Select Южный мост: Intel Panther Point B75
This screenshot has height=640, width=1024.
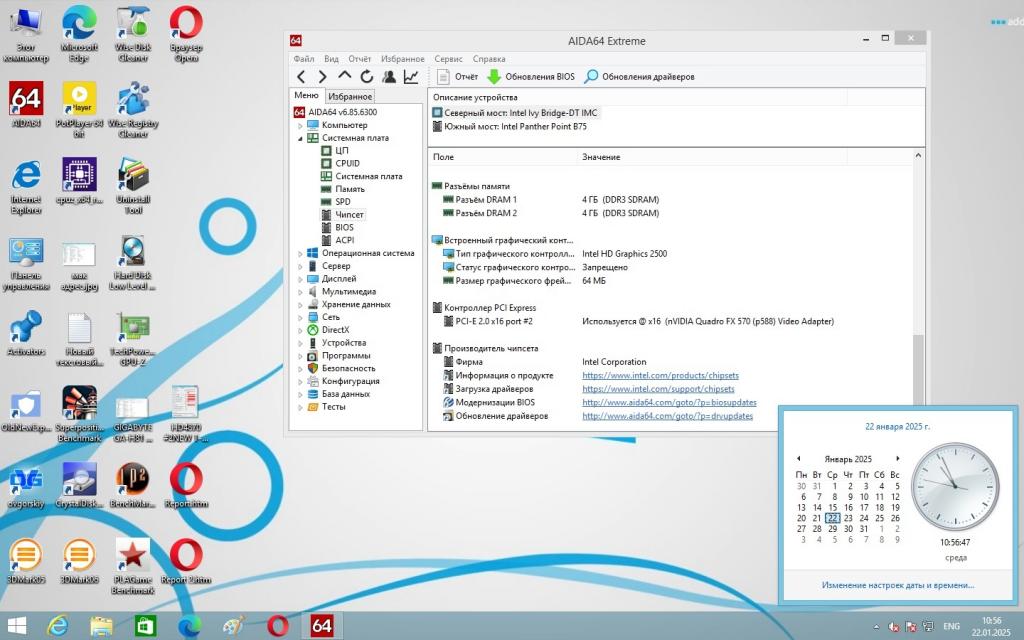click(x=509, y=127)
